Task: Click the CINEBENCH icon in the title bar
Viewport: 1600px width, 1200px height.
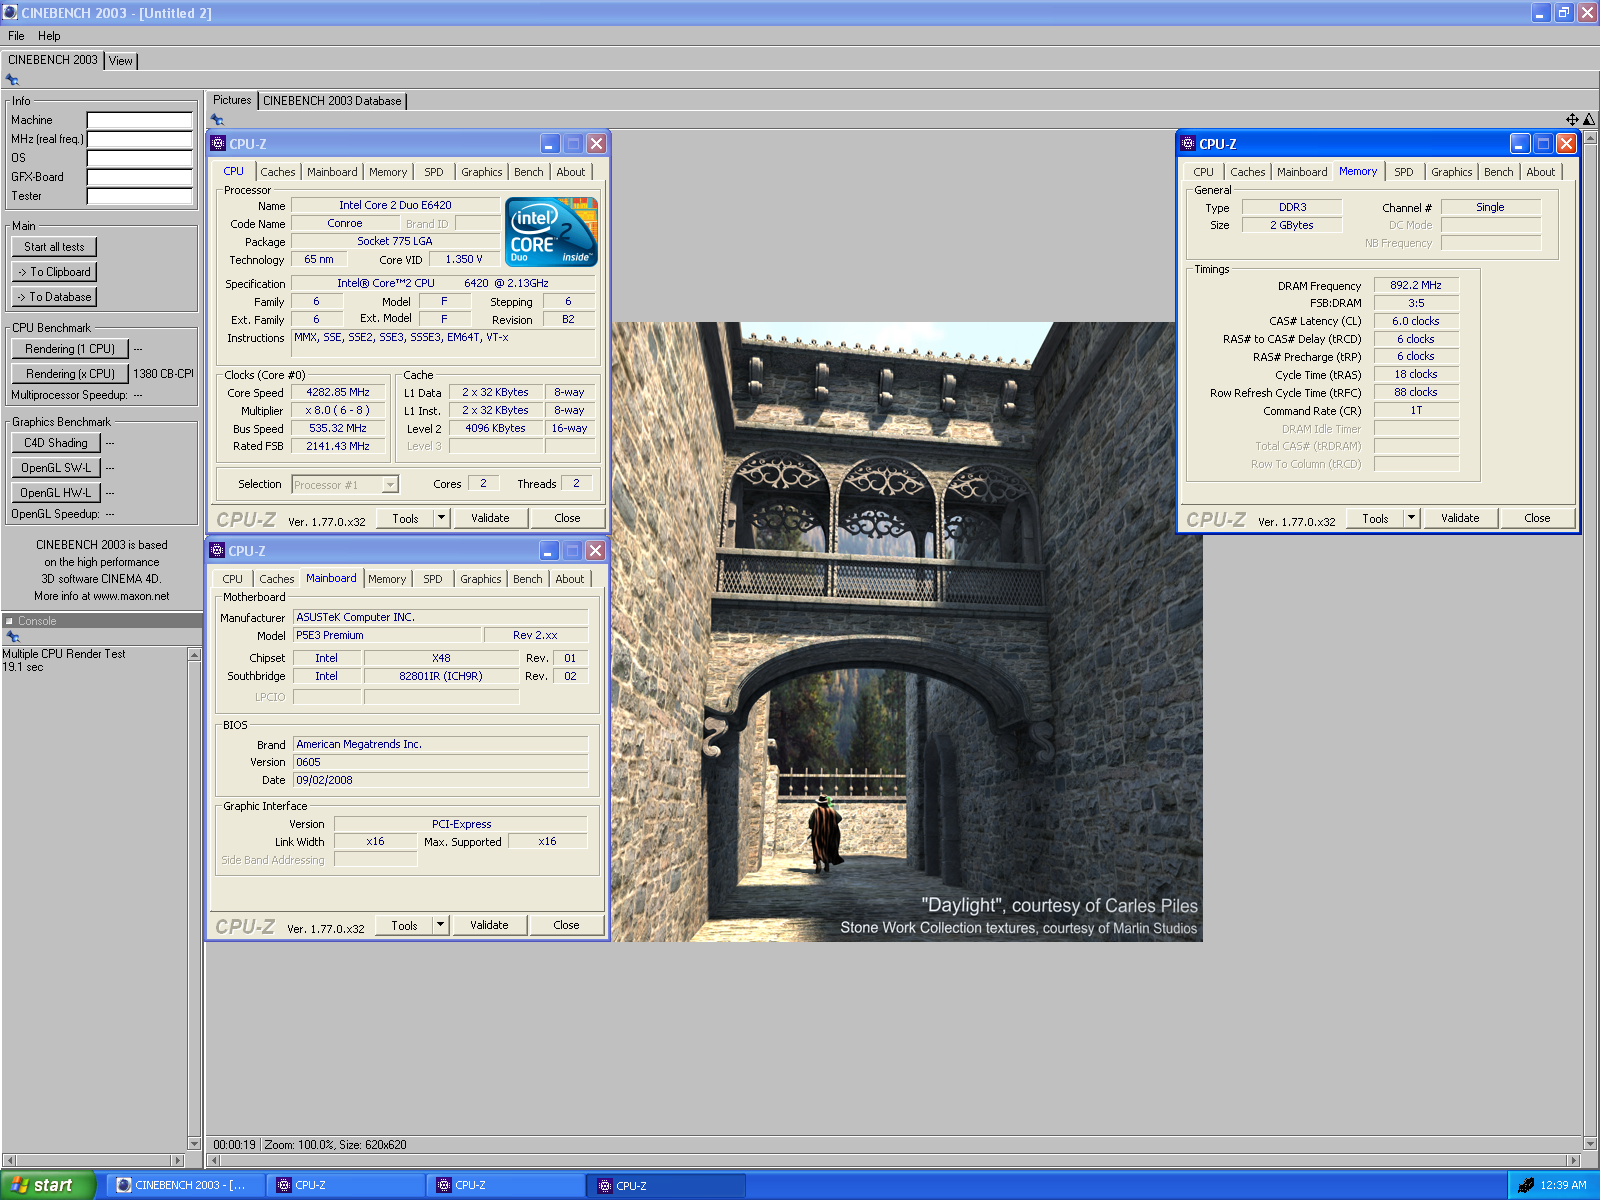Action: (x=11, y=12)
